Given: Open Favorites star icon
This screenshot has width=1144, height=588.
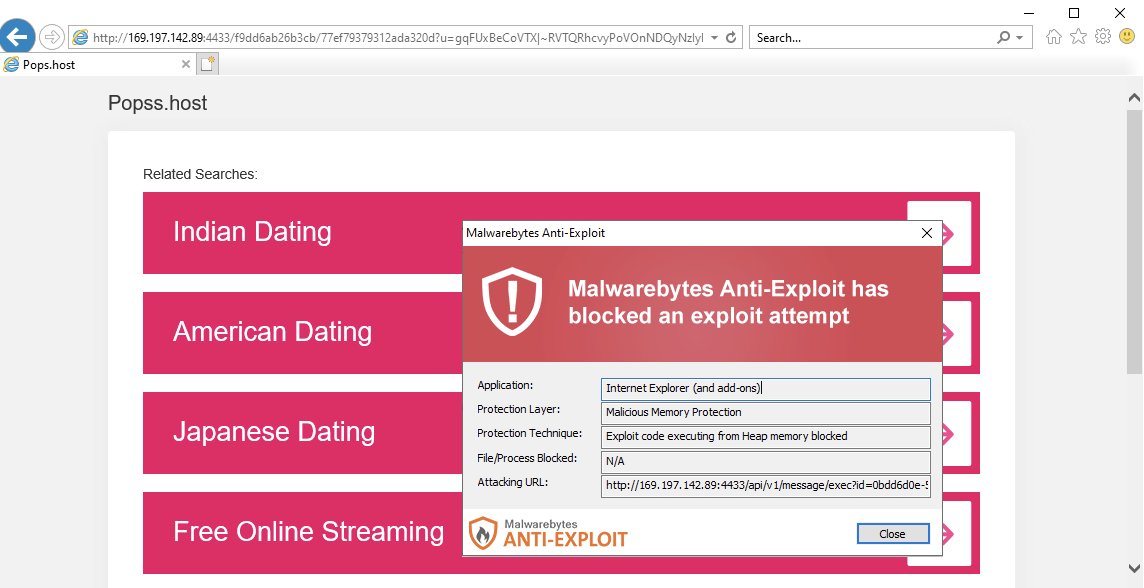Looking at the screenshot, I should click(x=1078, y=36).
